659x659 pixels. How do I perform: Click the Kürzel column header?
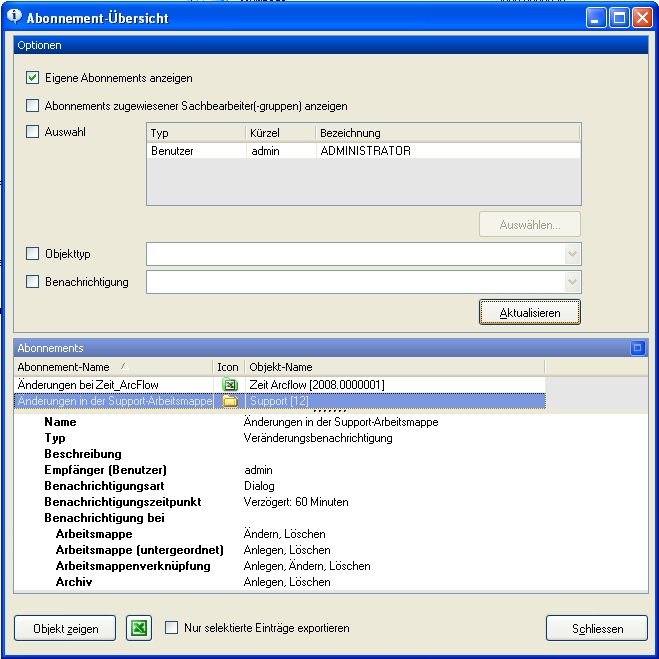point(280,133)
